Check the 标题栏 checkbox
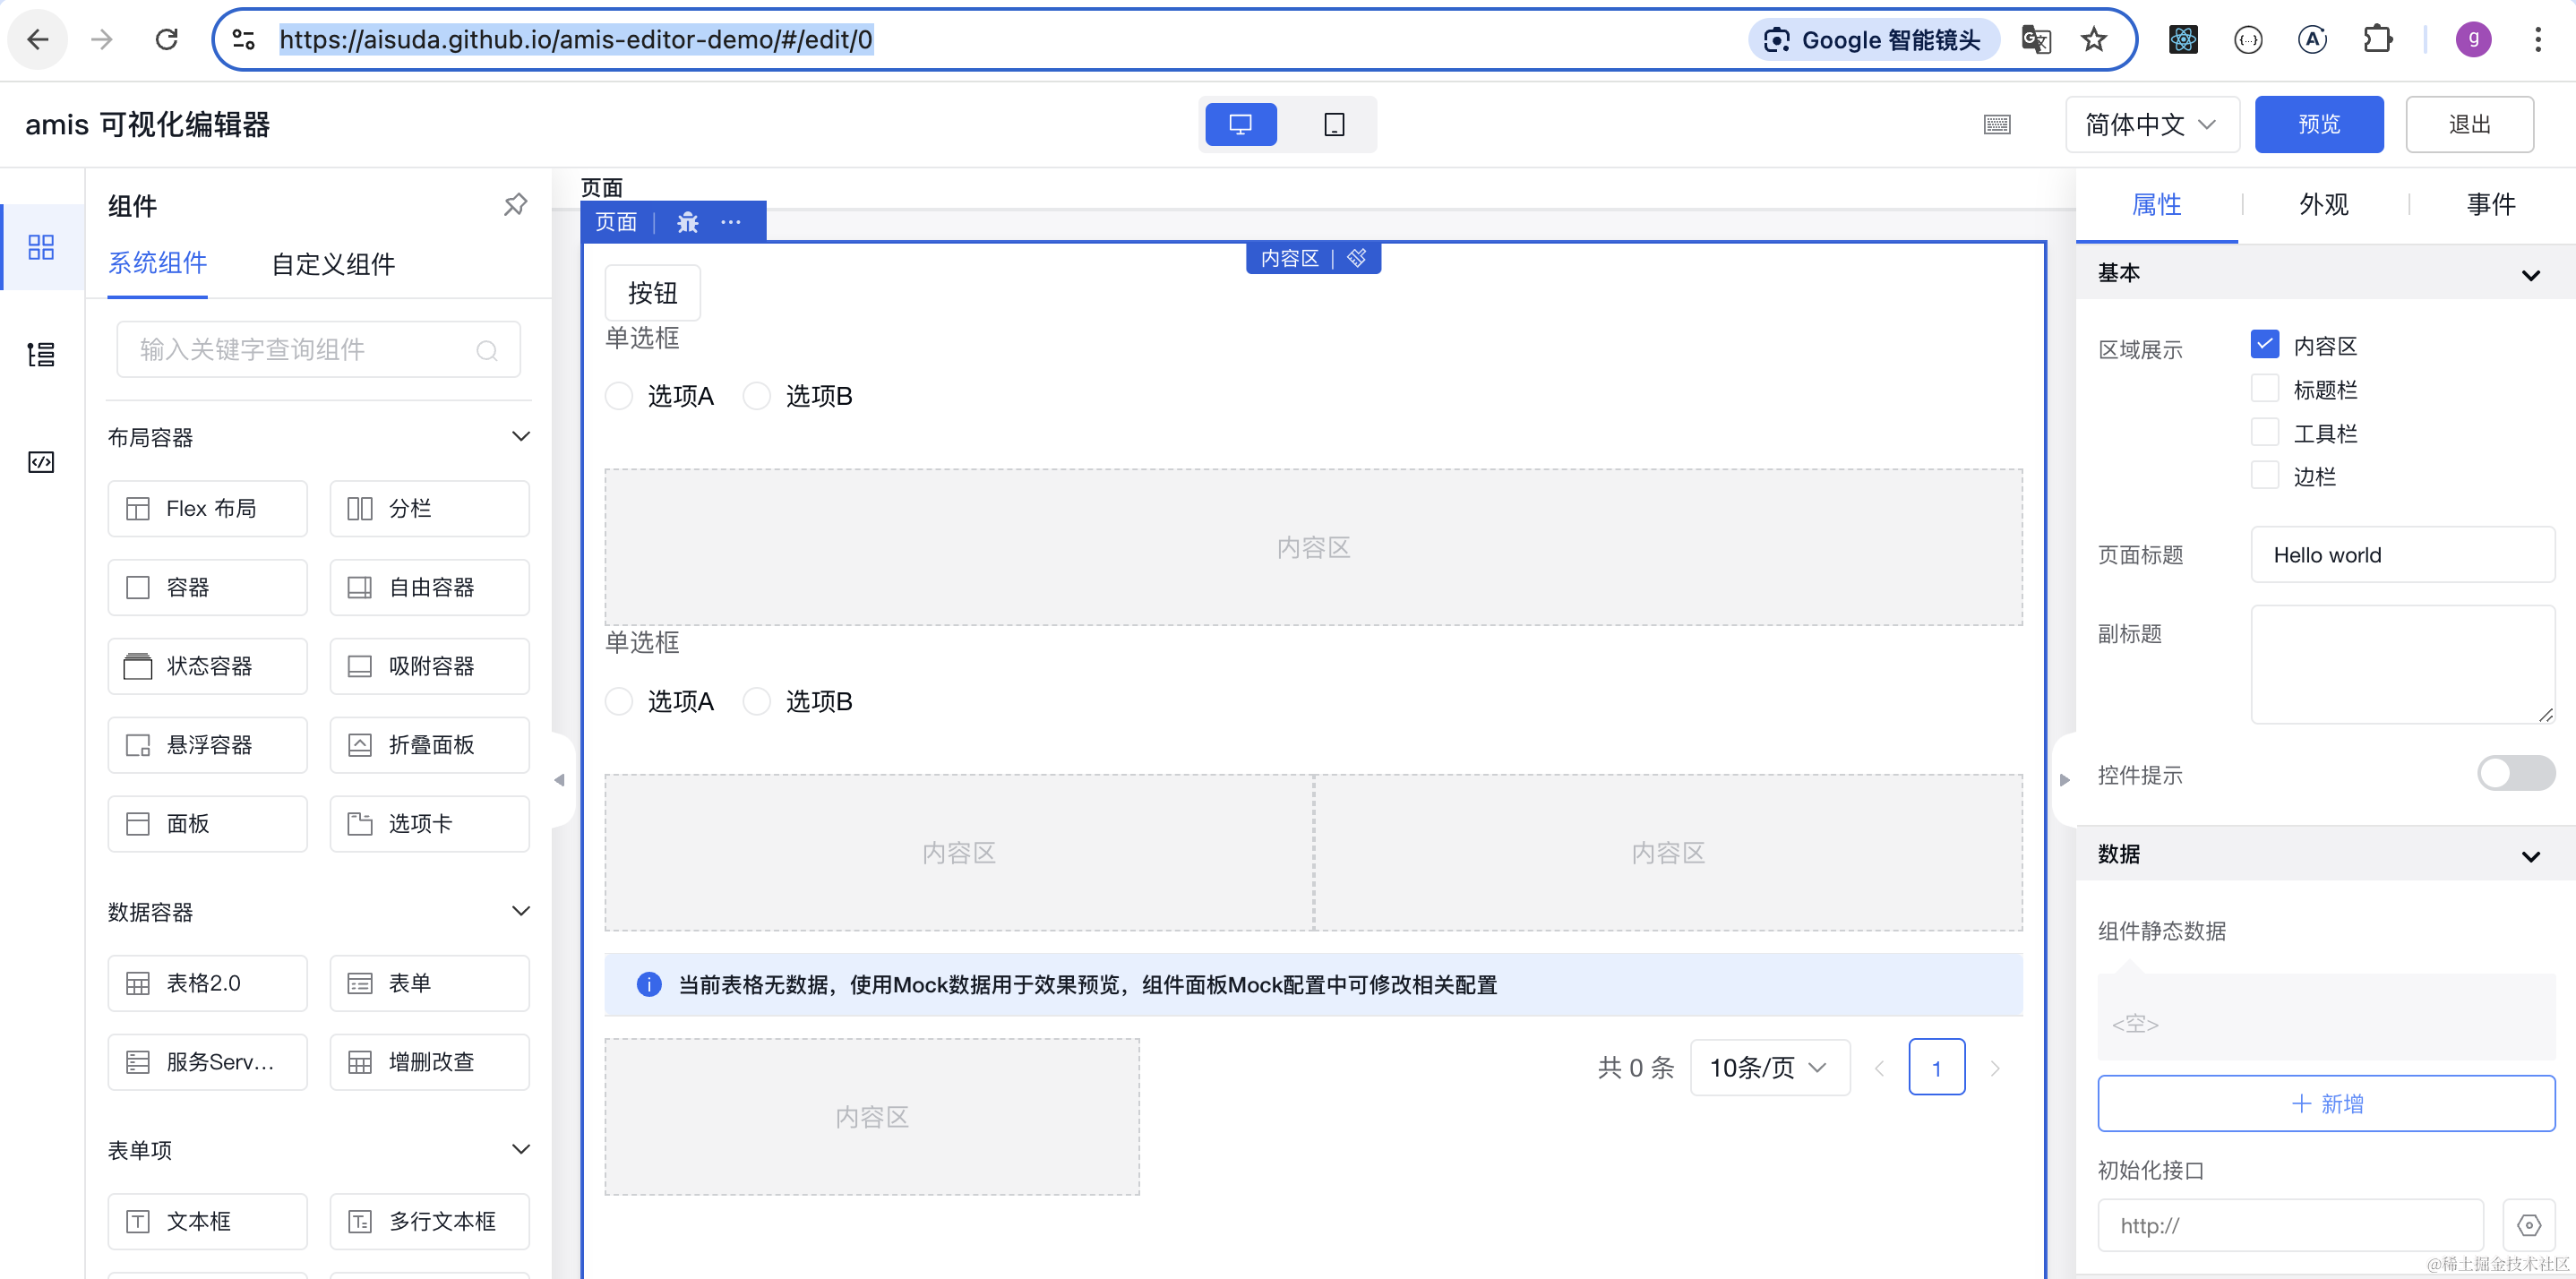This screenshot has width=2576, height=1279. click(2264, 389)
